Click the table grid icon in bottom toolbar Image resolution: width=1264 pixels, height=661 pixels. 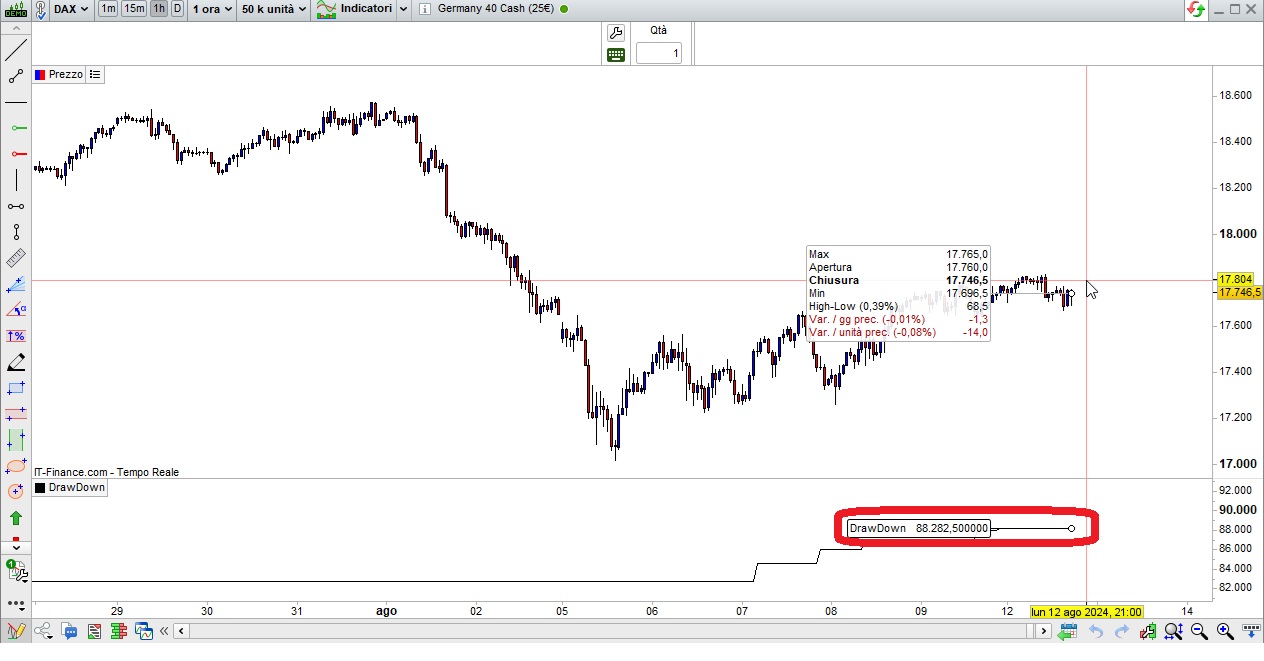click(x=118, y=631)
